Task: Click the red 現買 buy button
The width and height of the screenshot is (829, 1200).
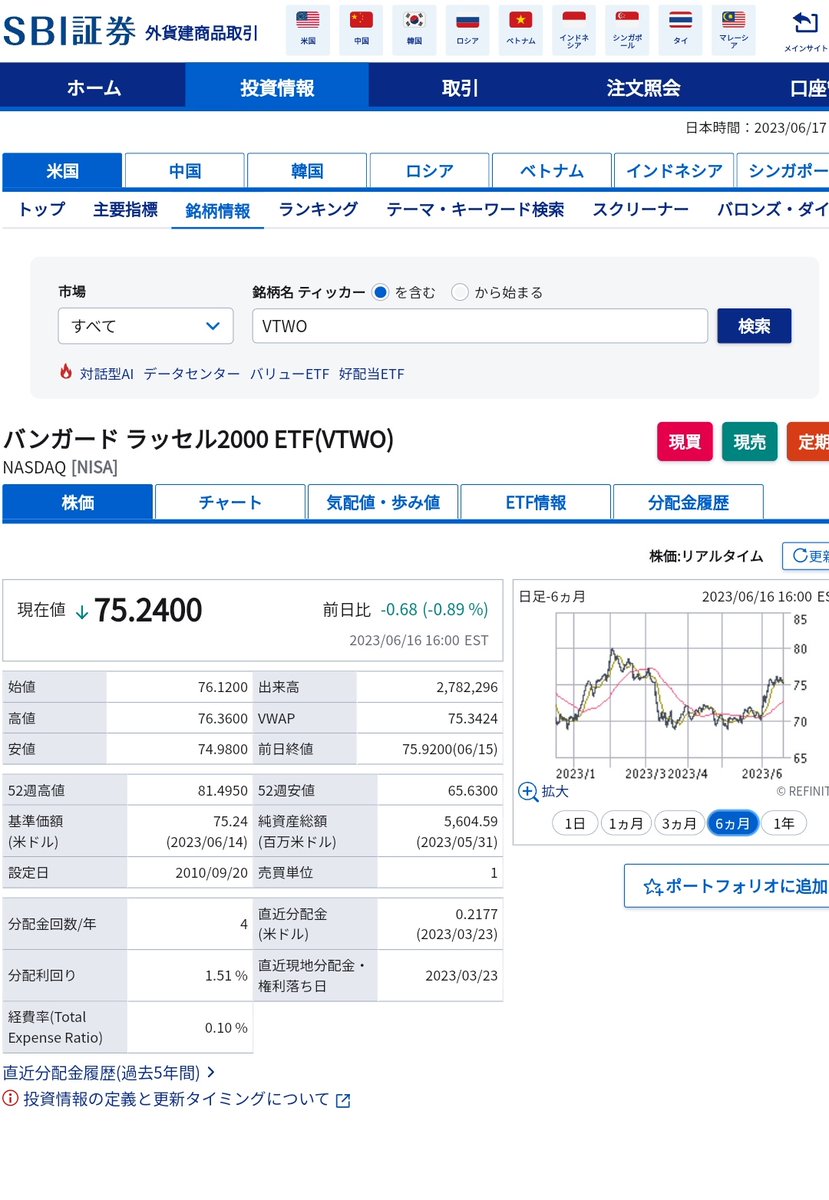Action: 685,442
